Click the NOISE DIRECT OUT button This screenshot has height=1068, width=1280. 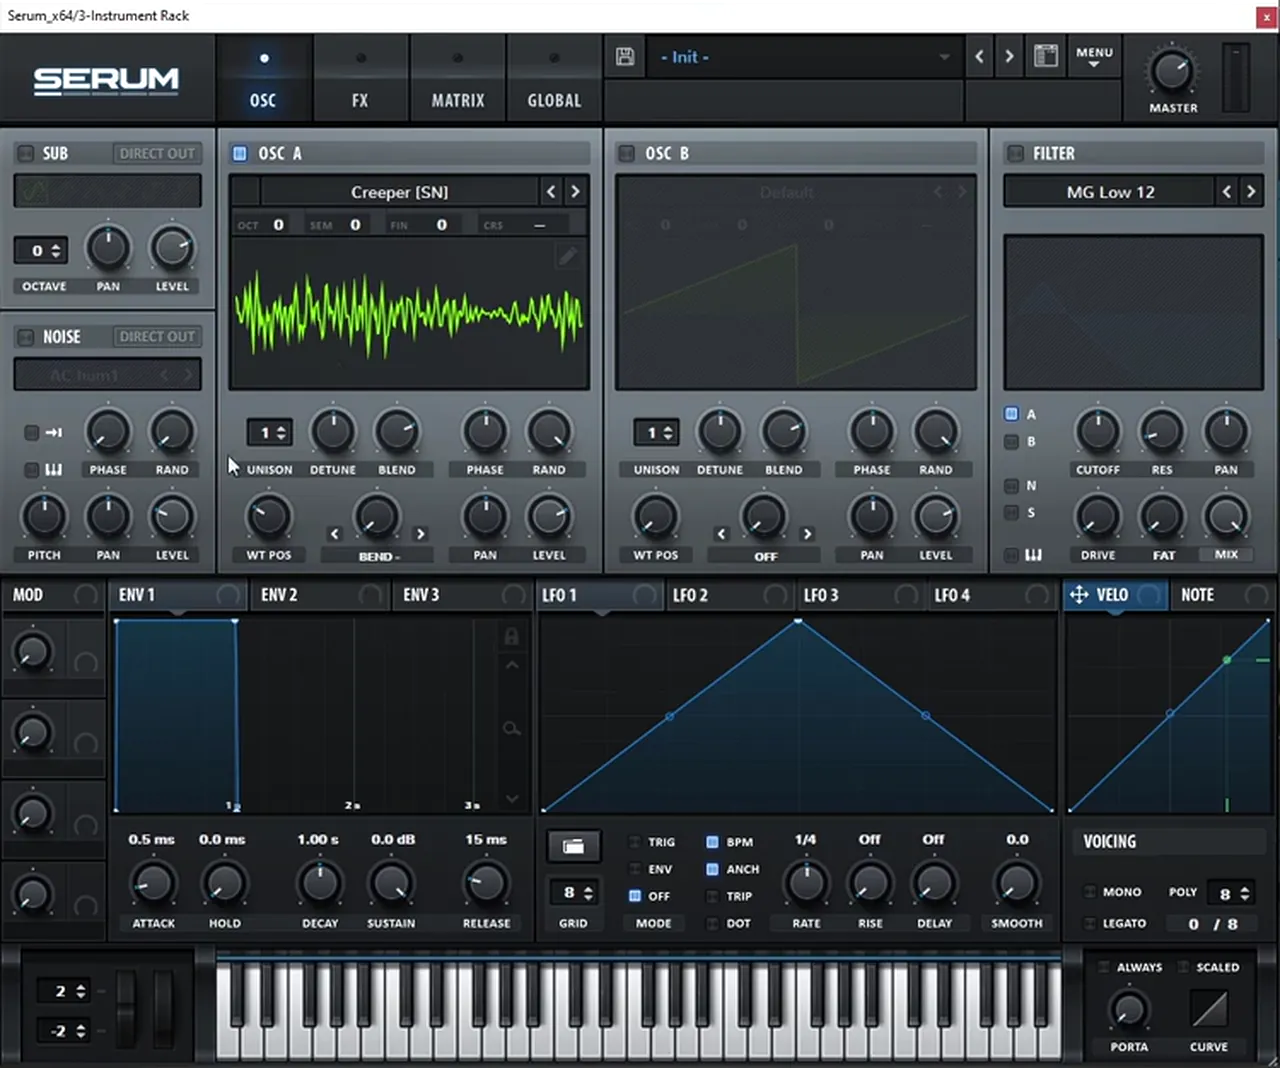pyautogui.click(x=157, y=337)
